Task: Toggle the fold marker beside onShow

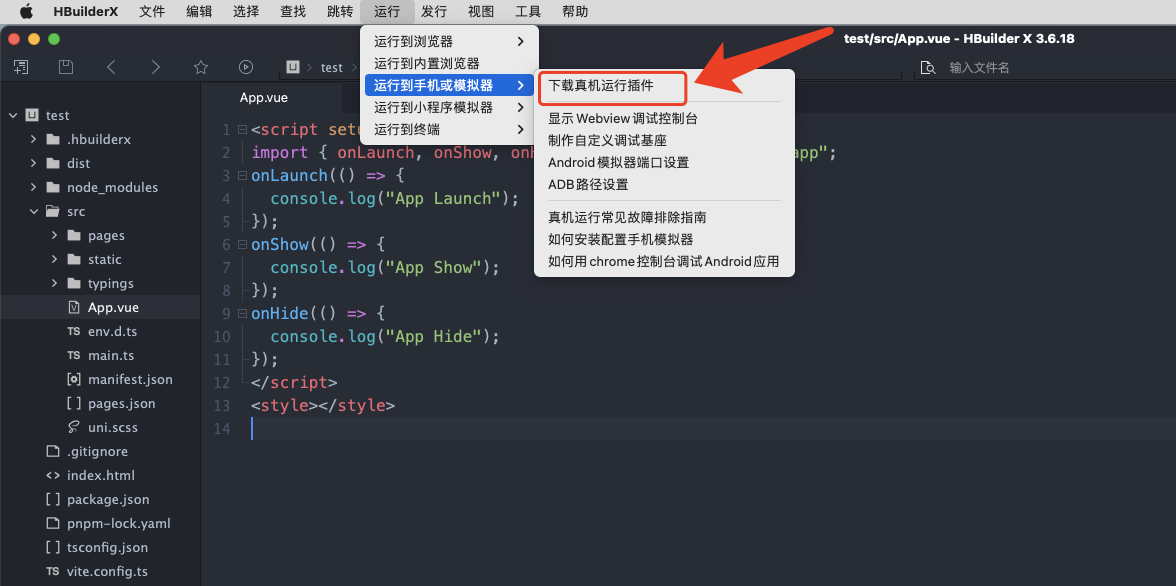Action: tap(241, 245)
